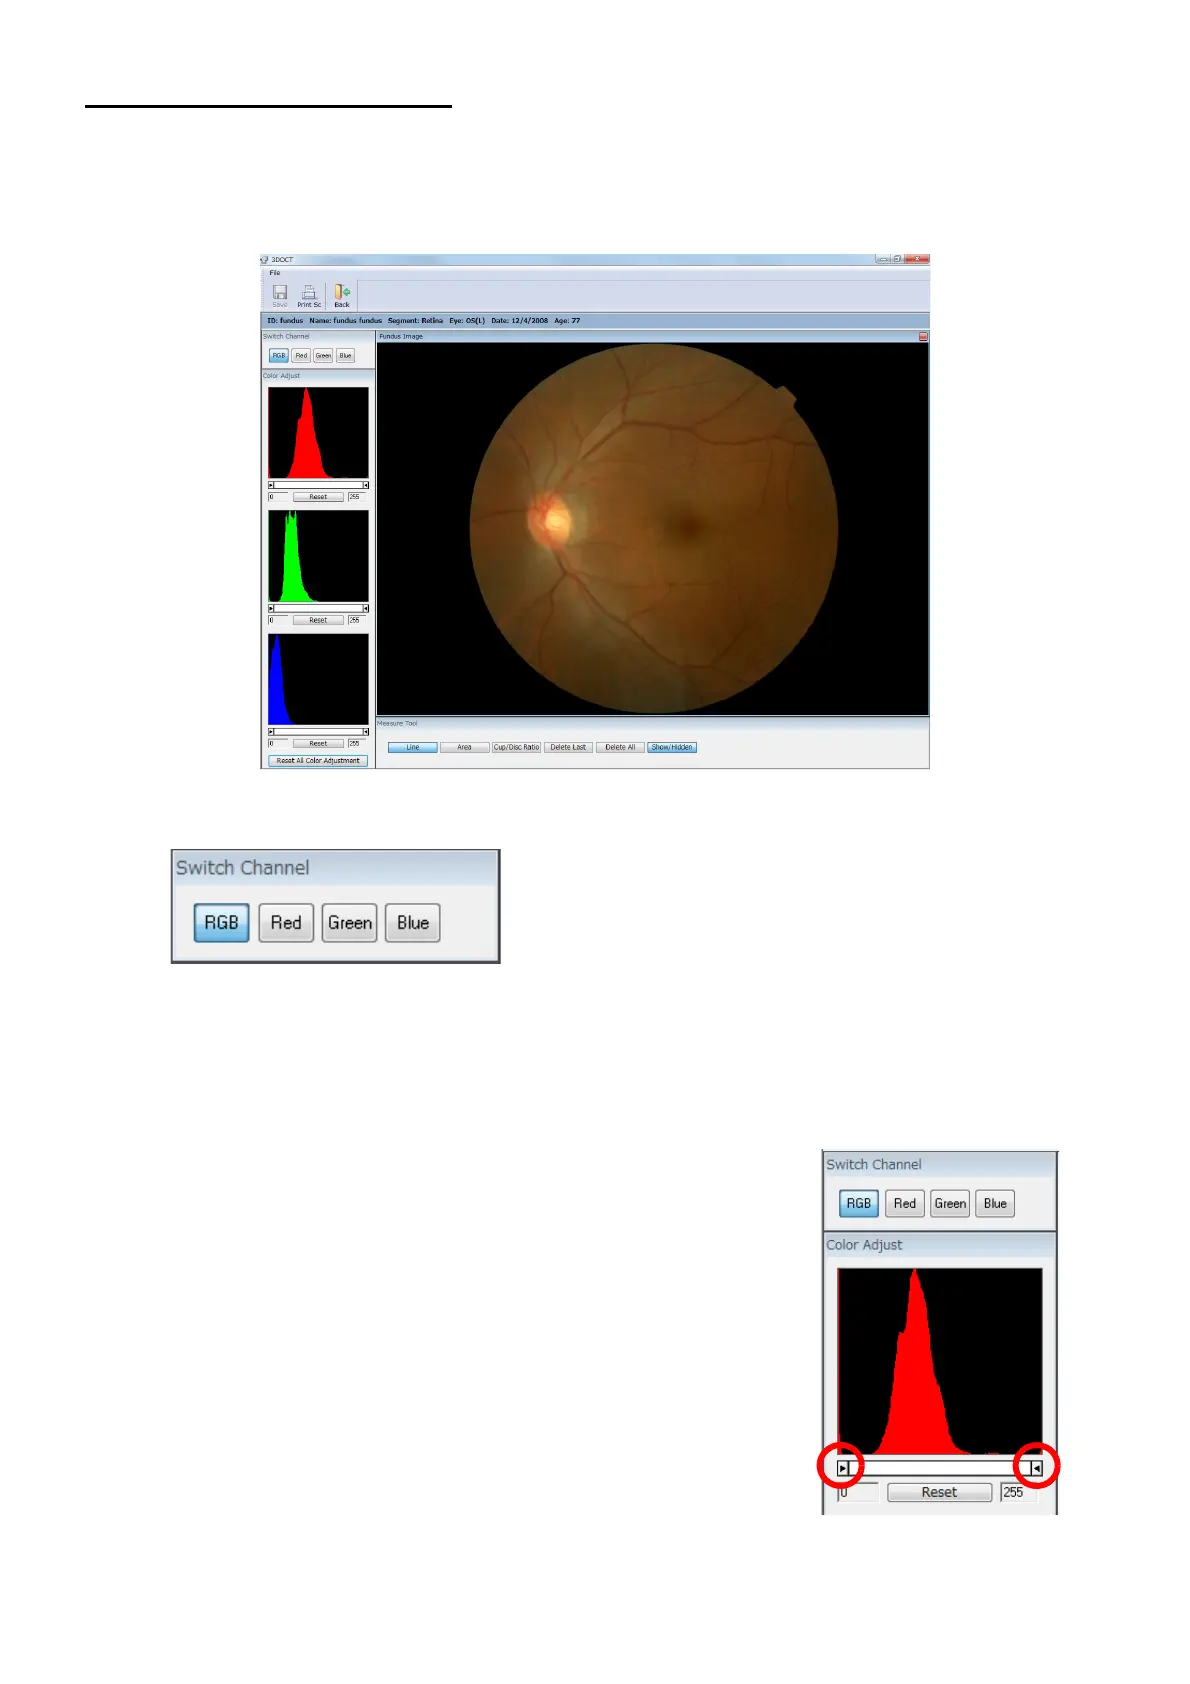1190x1684 pixels.
Task: Select the Cup/Disc Ratio tool
Action: [x=516, y=747]
